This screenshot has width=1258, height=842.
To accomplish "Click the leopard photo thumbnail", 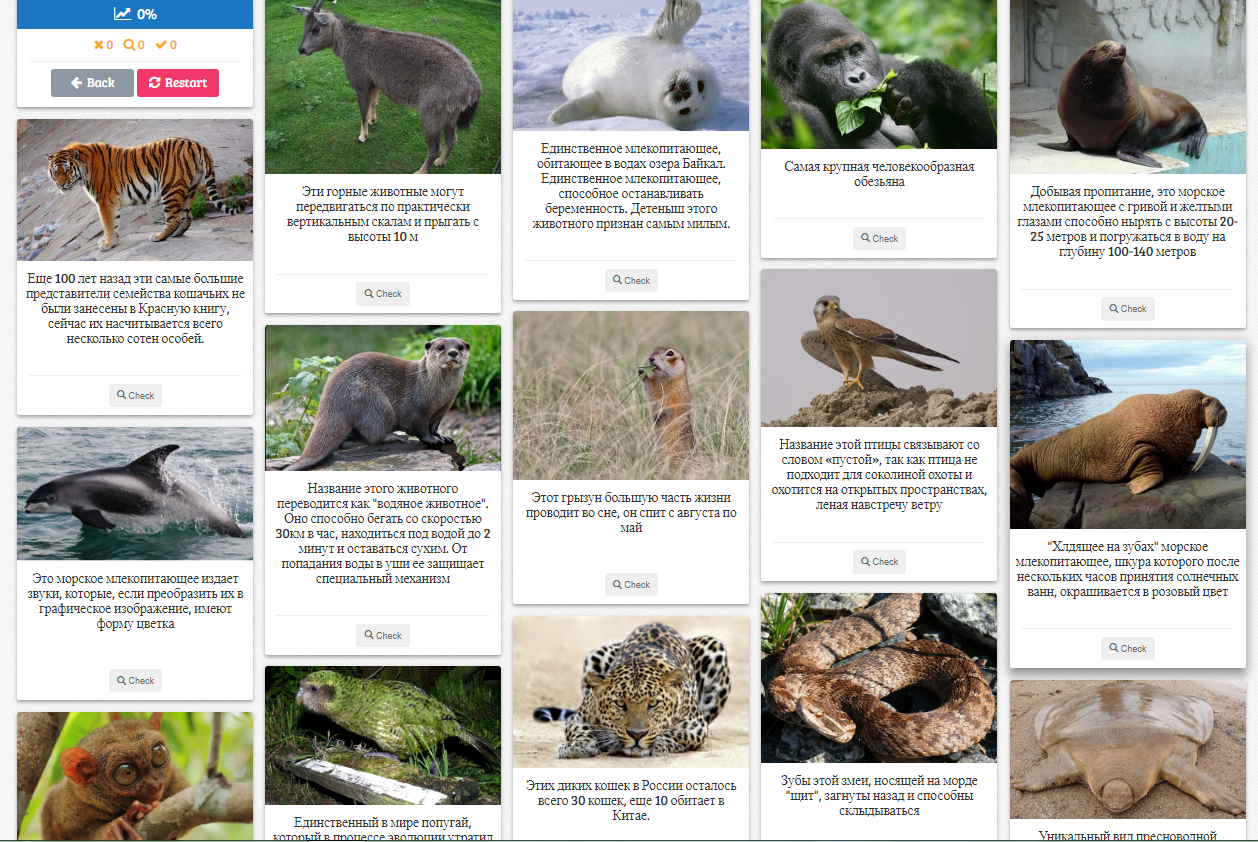I will [x=631, y=692].
